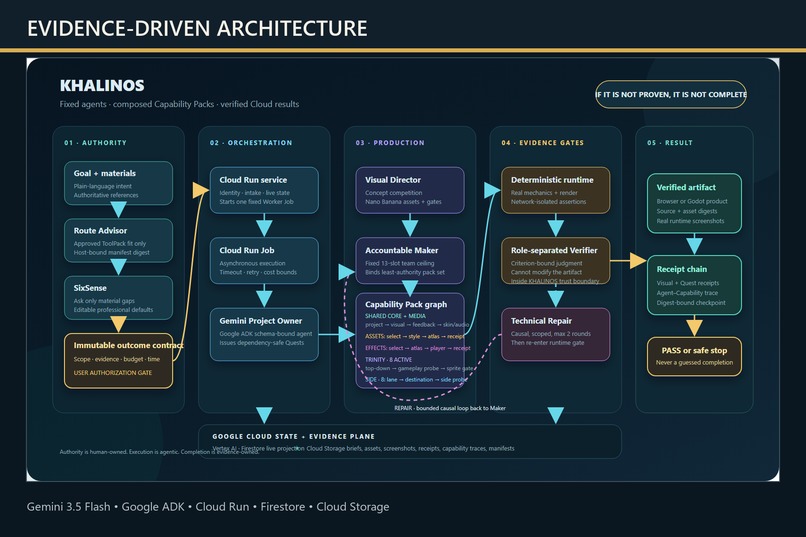Click 'Cannot modify the artifact' line

tap(546, 272)
